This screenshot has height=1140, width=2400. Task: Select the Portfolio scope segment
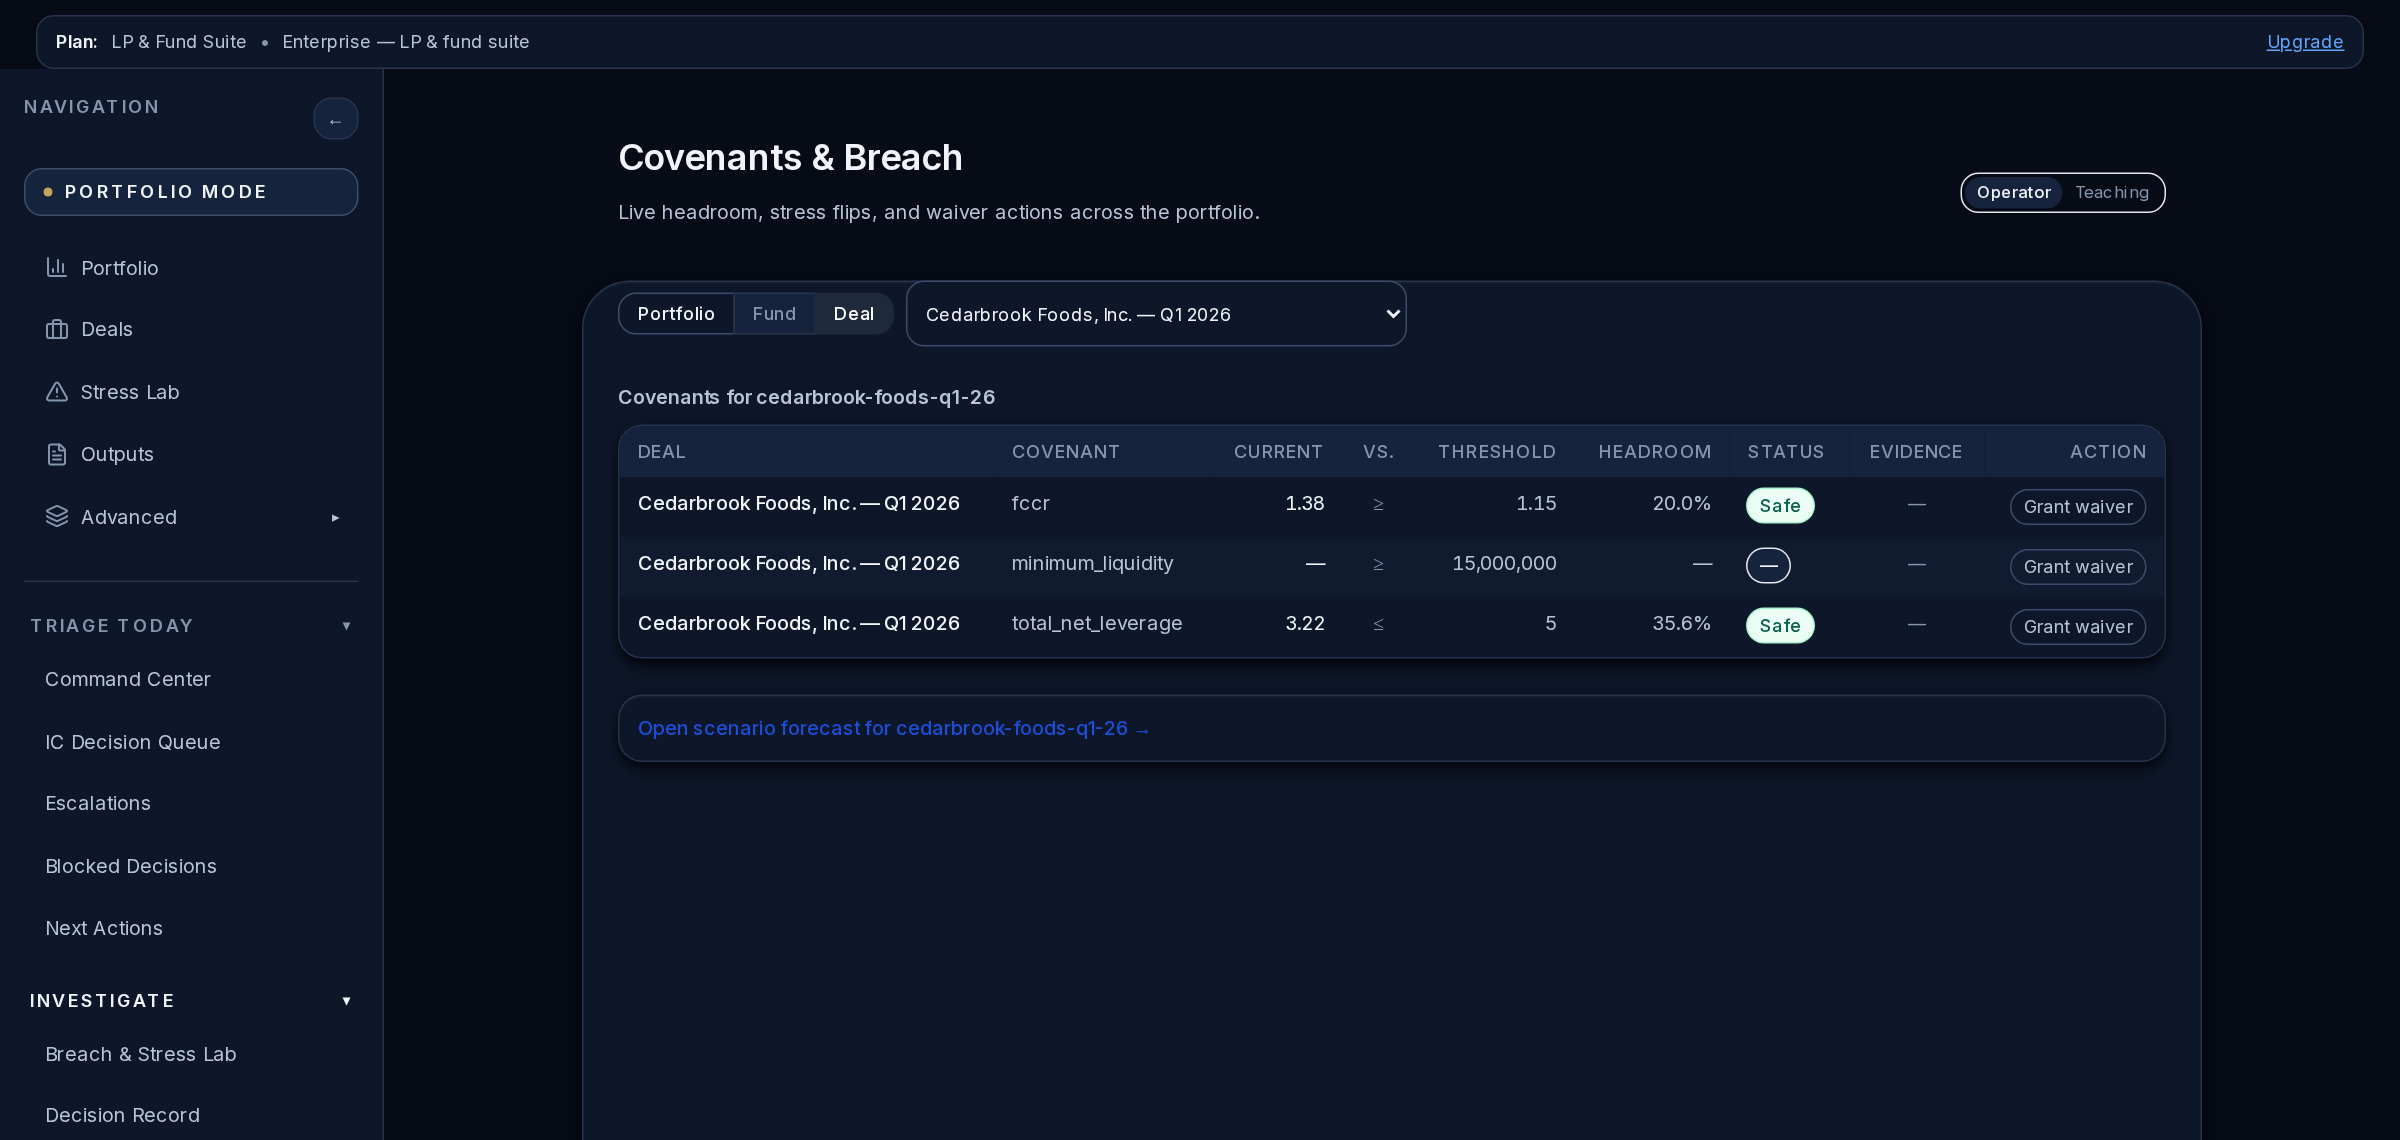(x=676, y=314)
